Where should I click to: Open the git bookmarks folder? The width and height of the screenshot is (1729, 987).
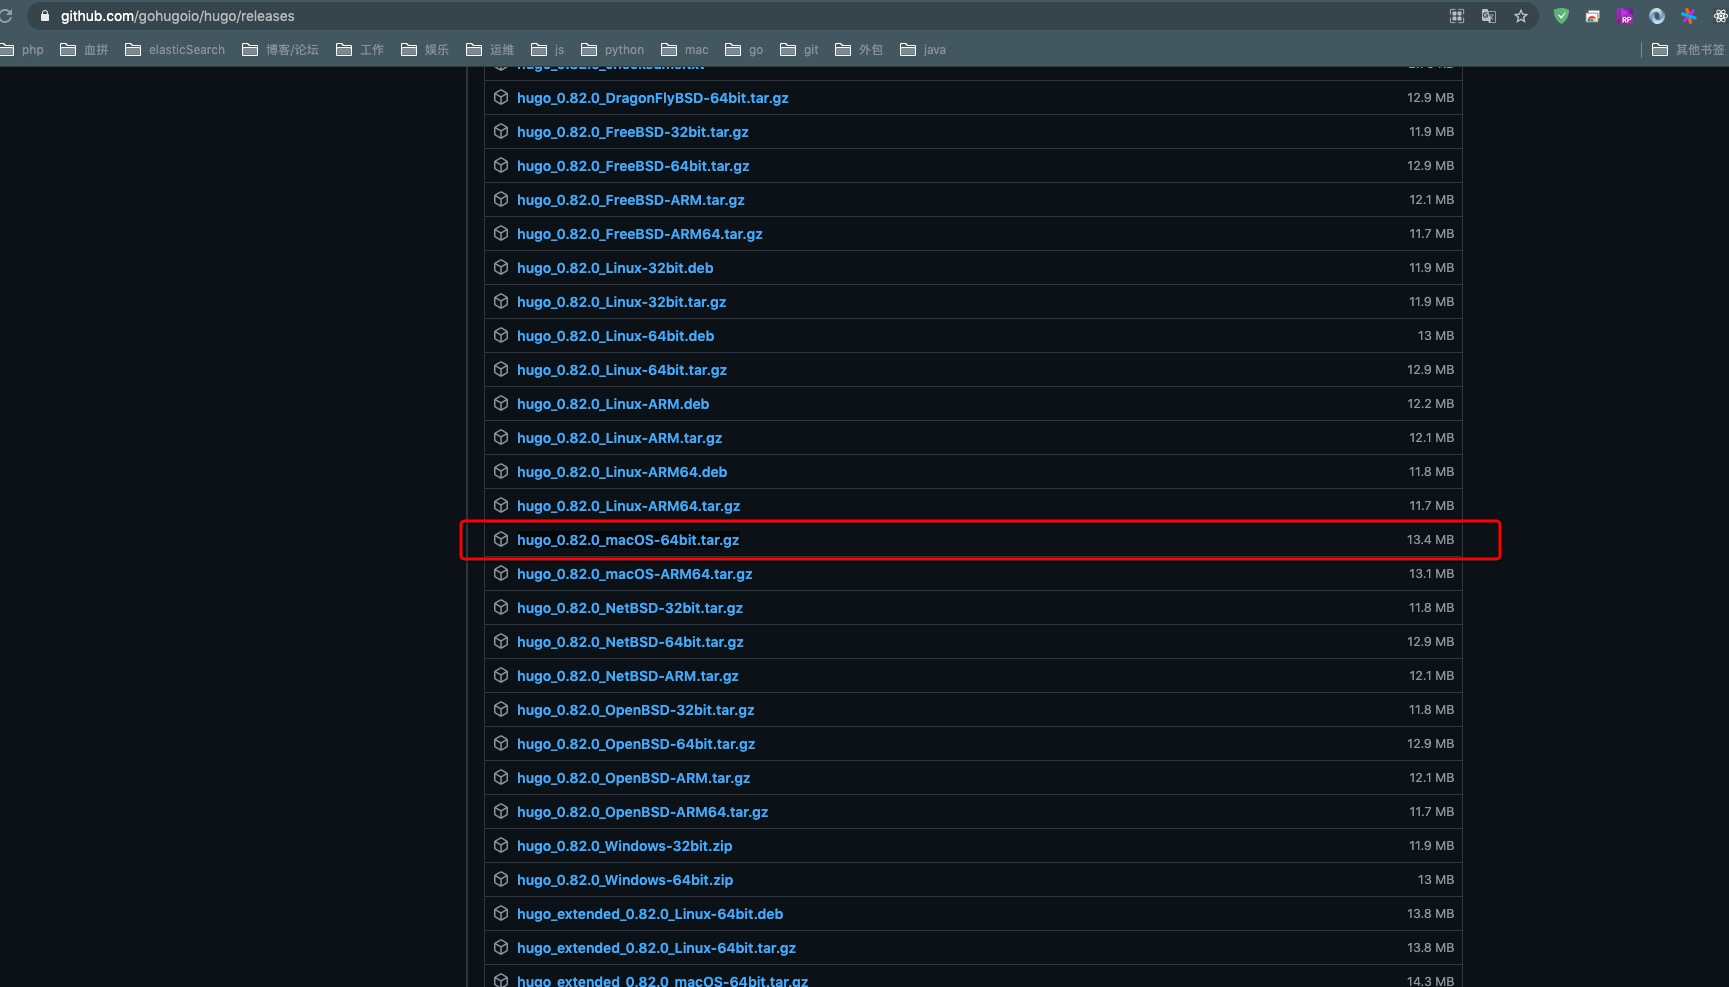[799, 49]
